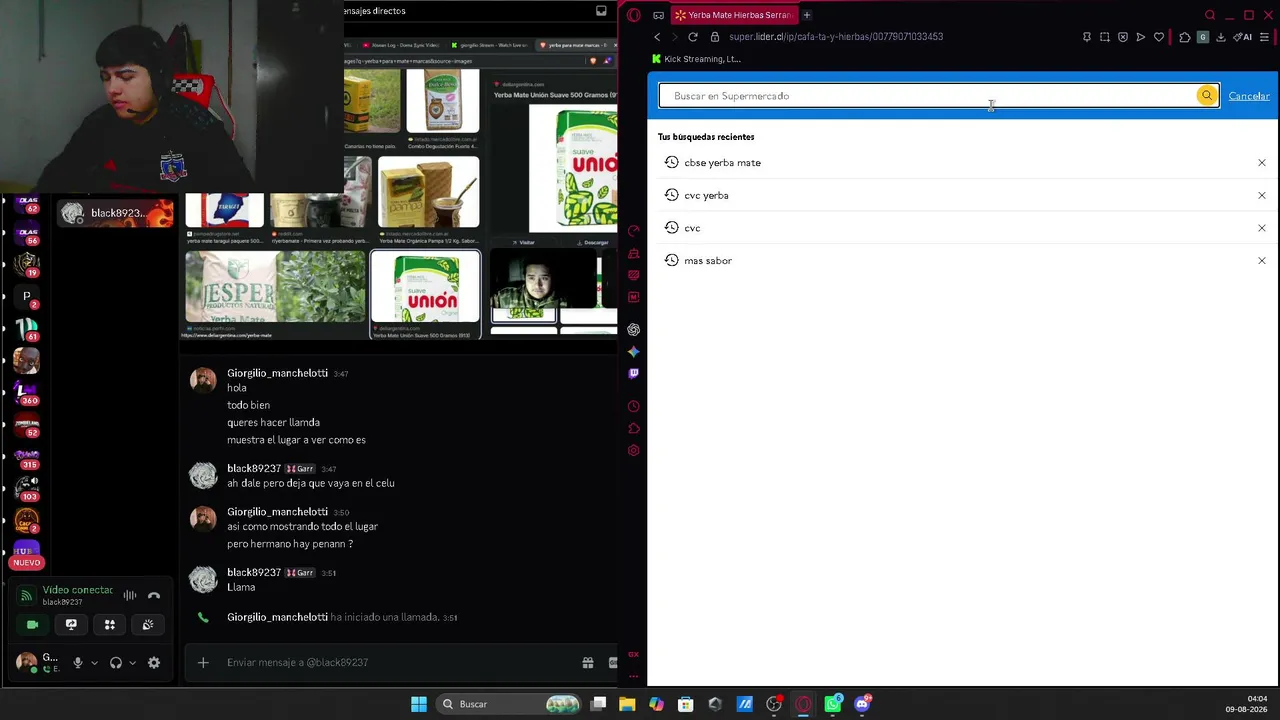The width and height of the screenshot is (1280, 720).
Task: Pin the page using Opera pinboard icon
Action: point(1087,37)
